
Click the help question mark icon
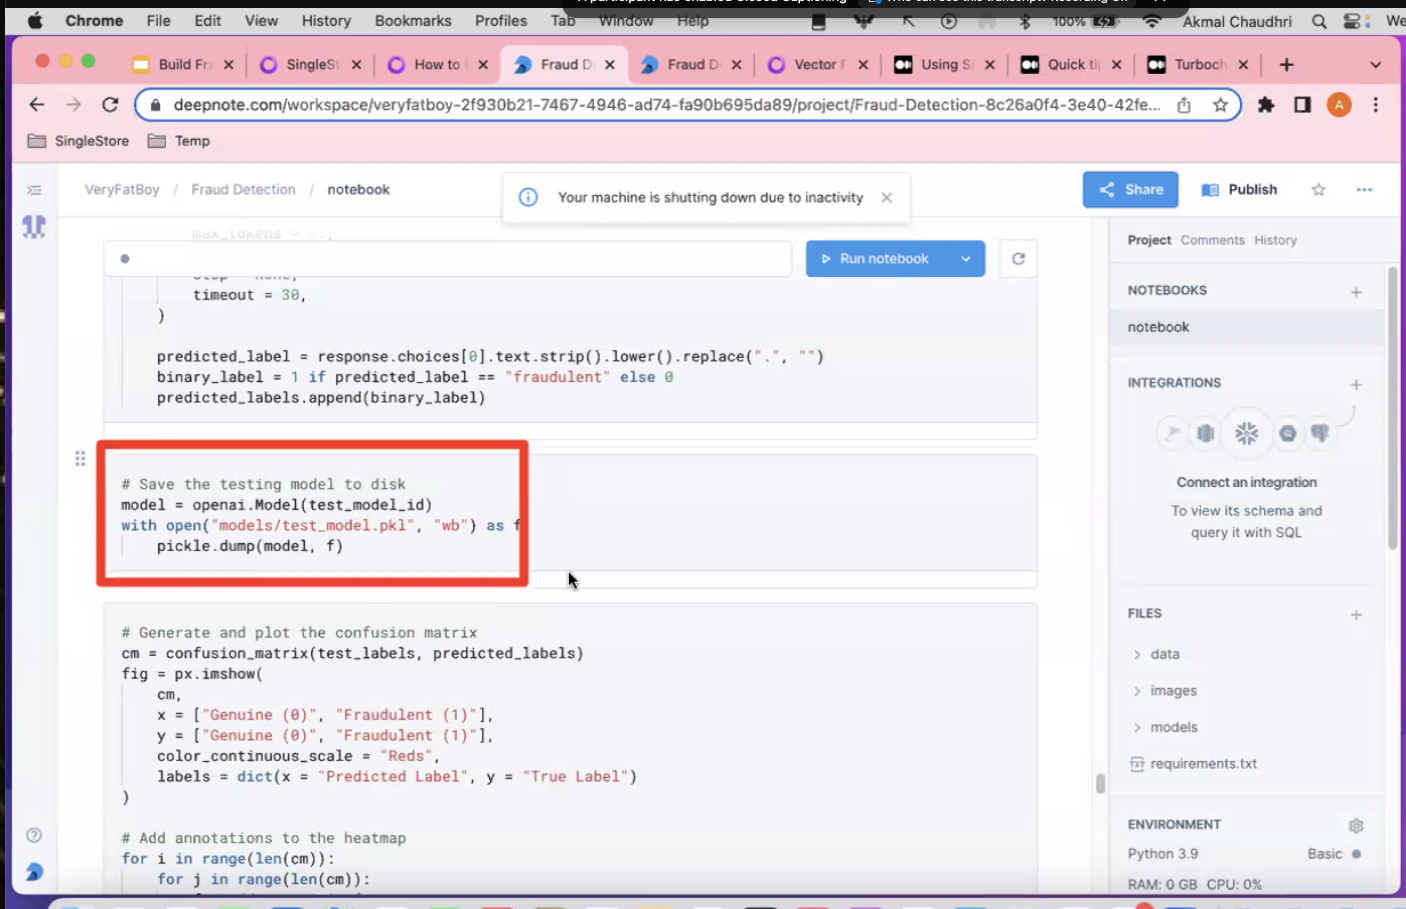[34, 835]
